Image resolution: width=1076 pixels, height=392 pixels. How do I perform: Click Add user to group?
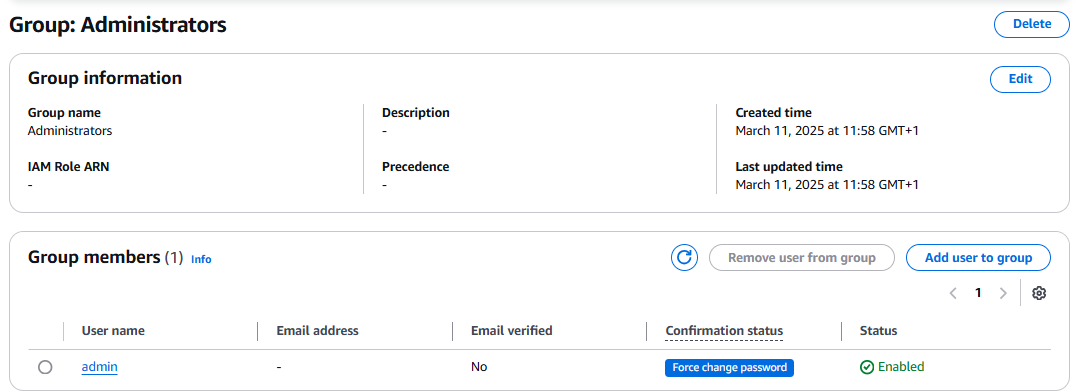[978, 258]
